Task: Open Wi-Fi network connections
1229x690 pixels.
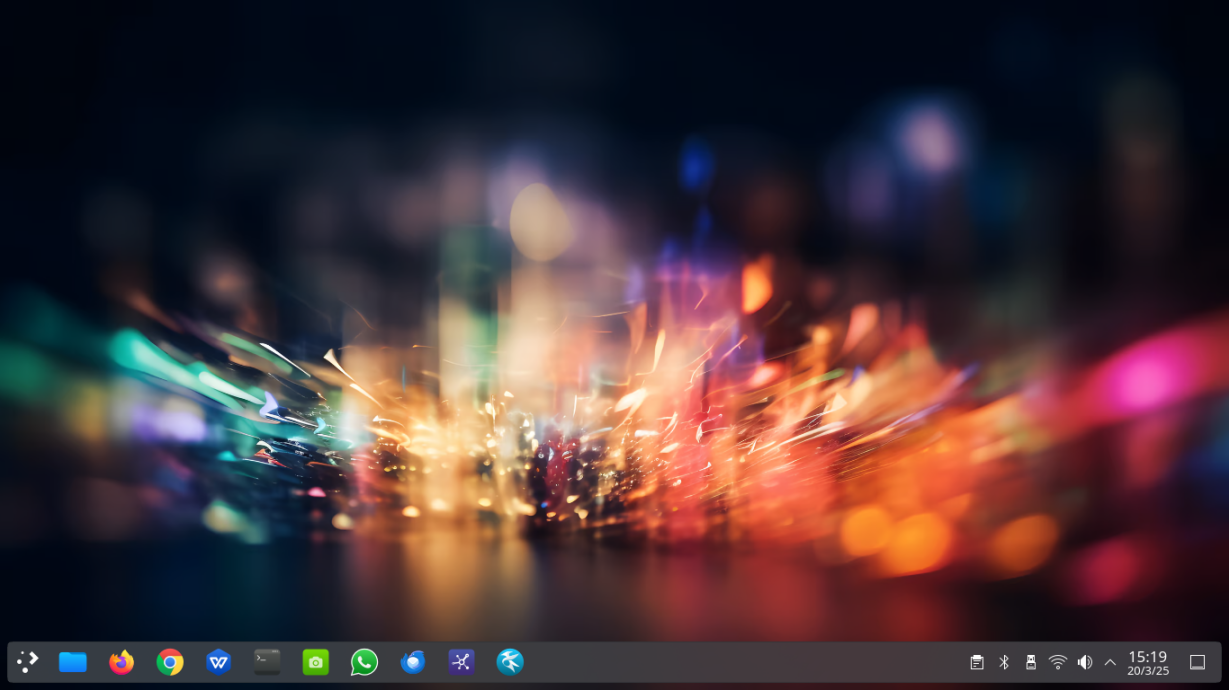Action: point(1058,662)
